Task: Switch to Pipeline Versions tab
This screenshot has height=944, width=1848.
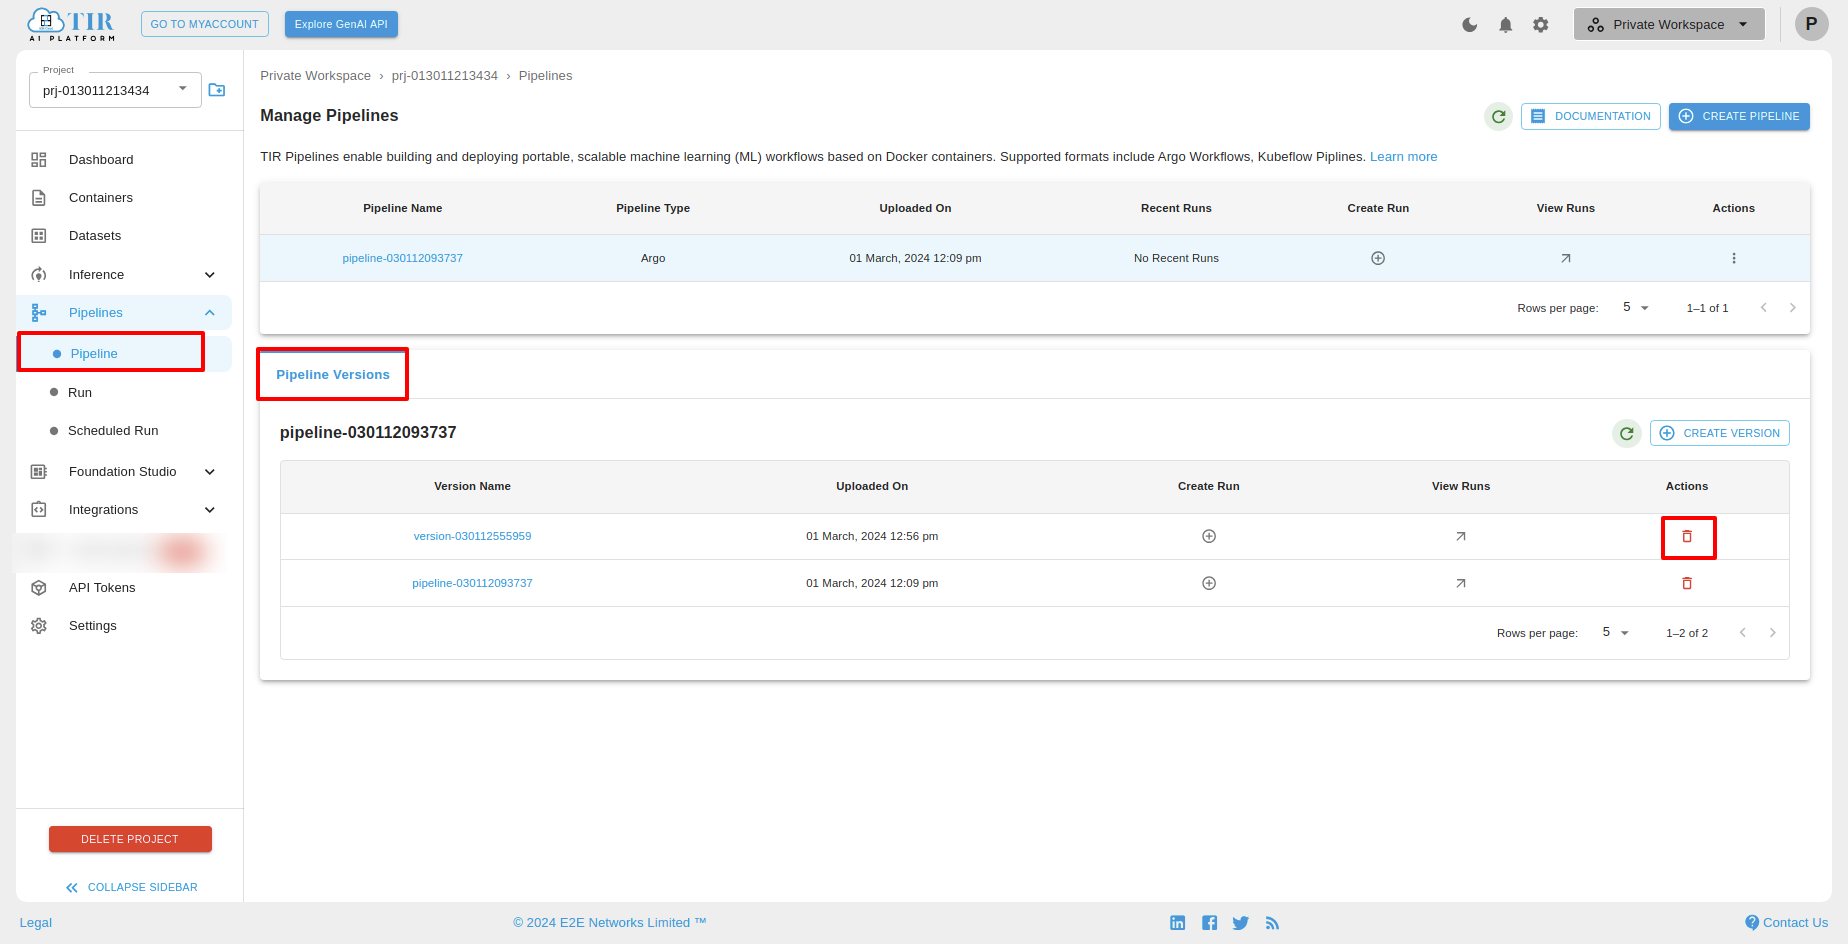Action: pos(333,375)
